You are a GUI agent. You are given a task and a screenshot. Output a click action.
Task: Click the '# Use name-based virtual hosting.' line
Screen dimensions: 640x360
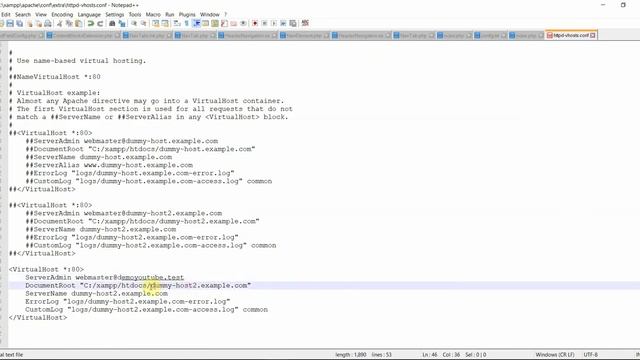point(77,60)
